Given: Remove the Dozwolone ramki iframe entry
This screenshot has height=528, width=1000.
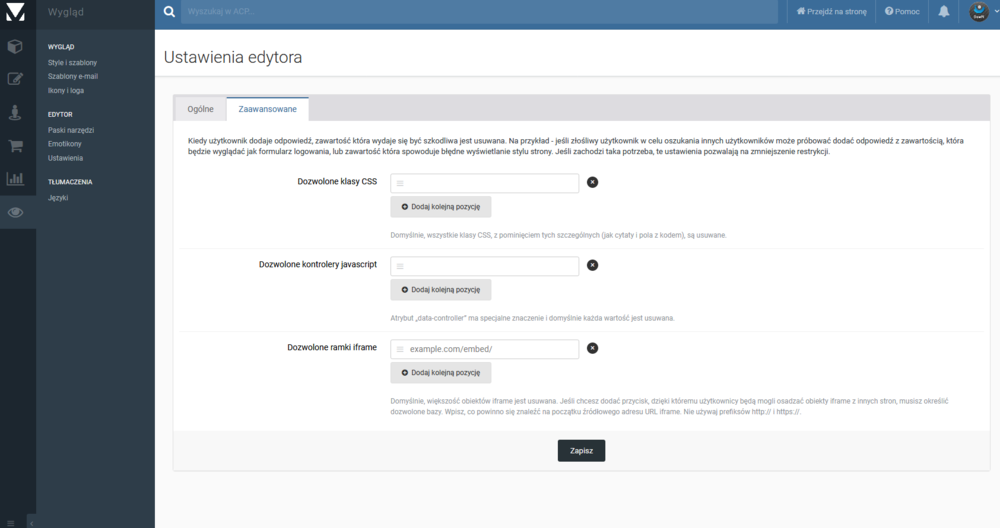Looking at the screenshot, I should [592, 348].
